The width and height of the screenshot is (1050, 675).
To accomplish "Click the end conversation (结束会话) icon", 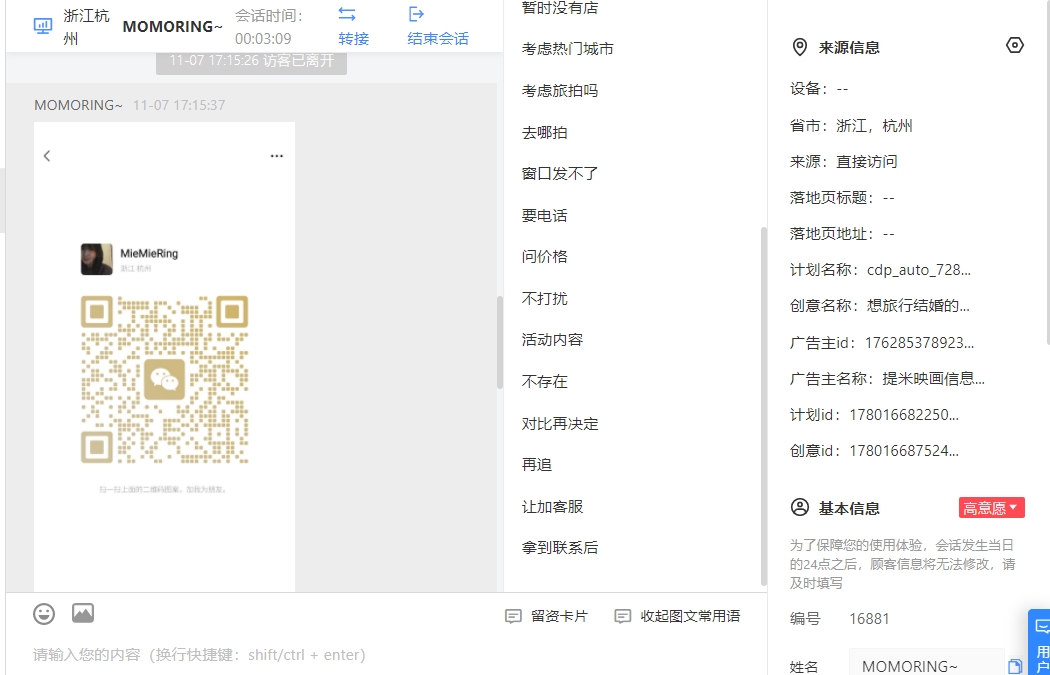I will (x=417, y=14).
